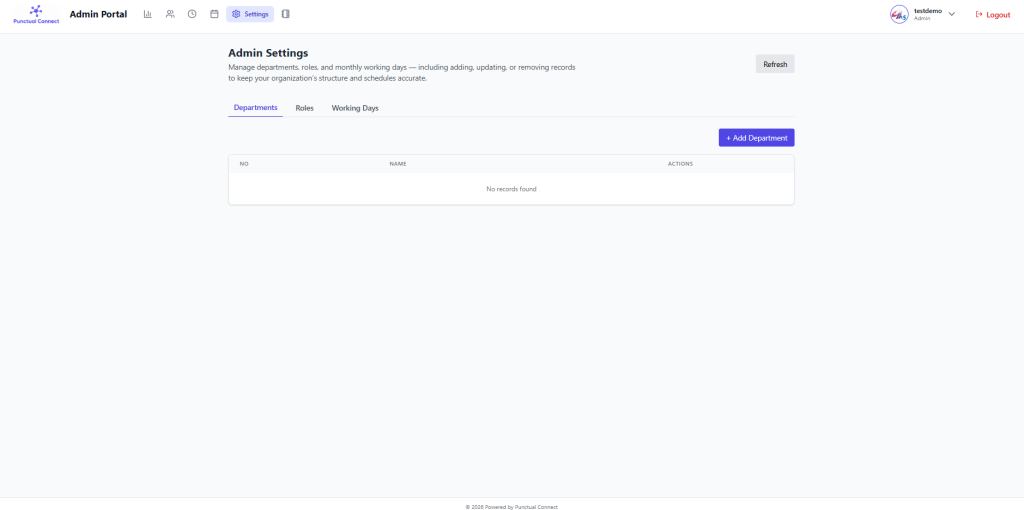Screen dimensions: 1024x510
Task: Open the Working Days tab
Action: click(x=355, y=108)
